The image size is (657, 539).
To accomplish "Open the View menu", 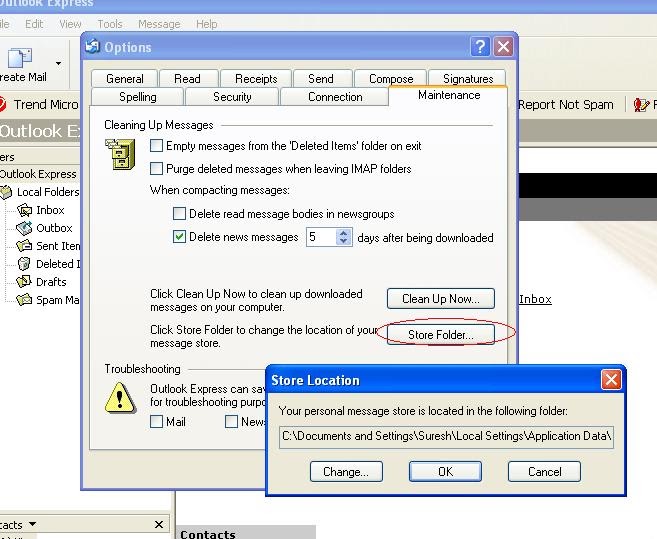I will 70,24.
